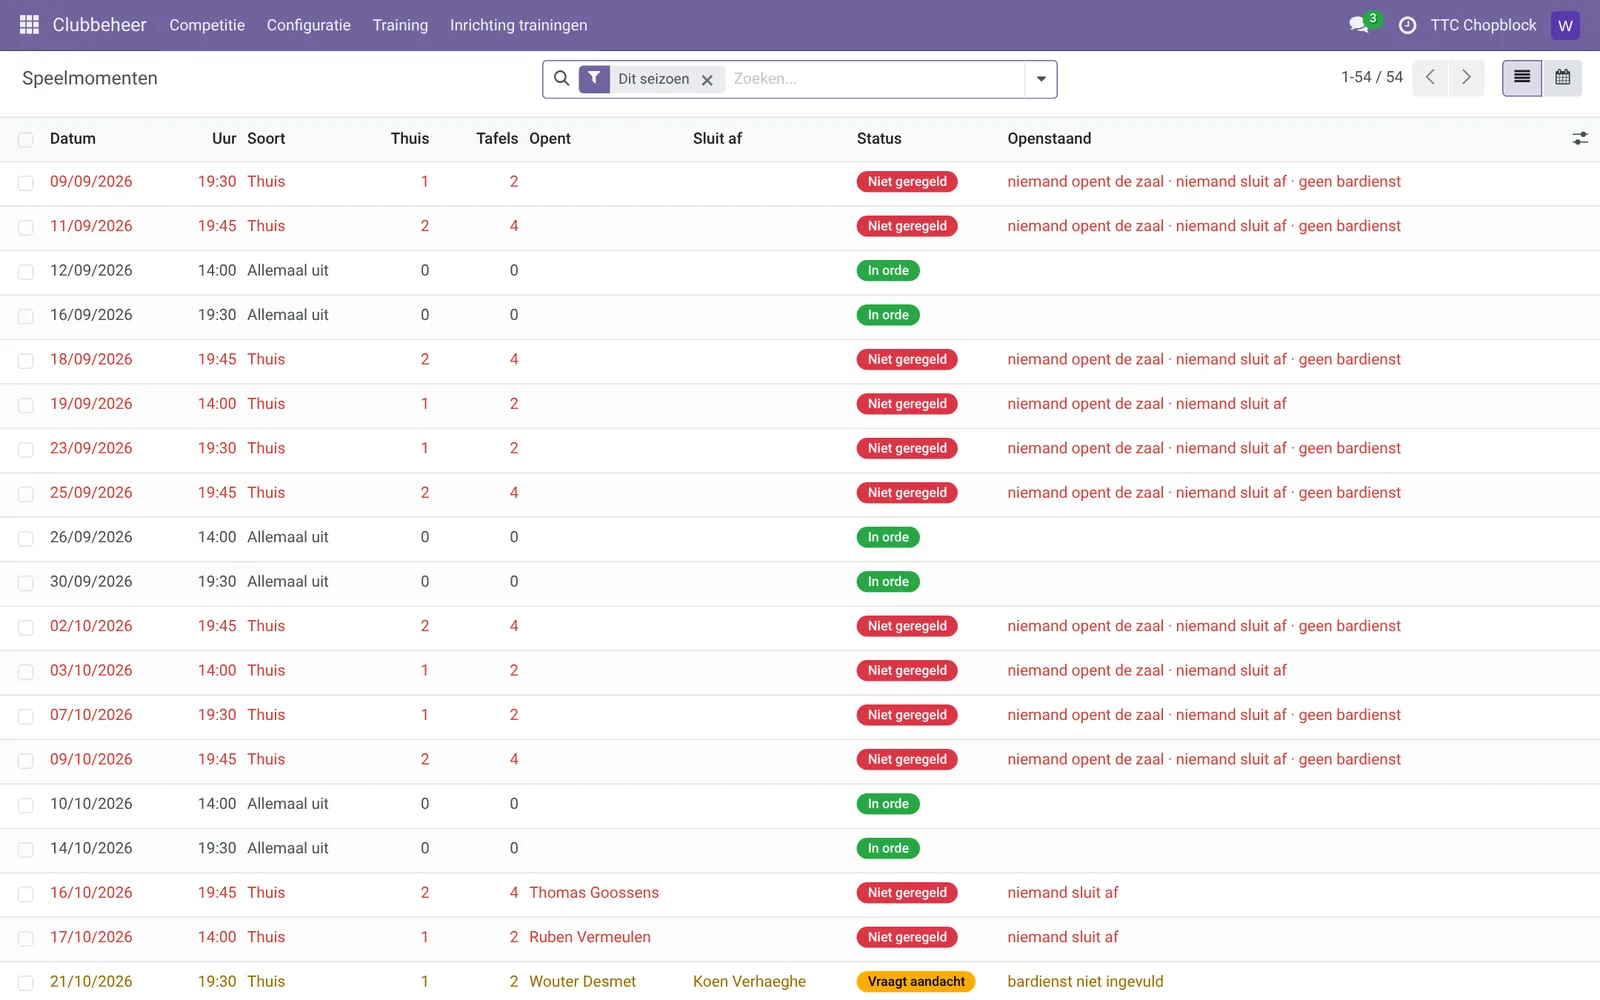
Task: Tick the checkbox for 30/09/2026
Action: [x=26, y=583]
